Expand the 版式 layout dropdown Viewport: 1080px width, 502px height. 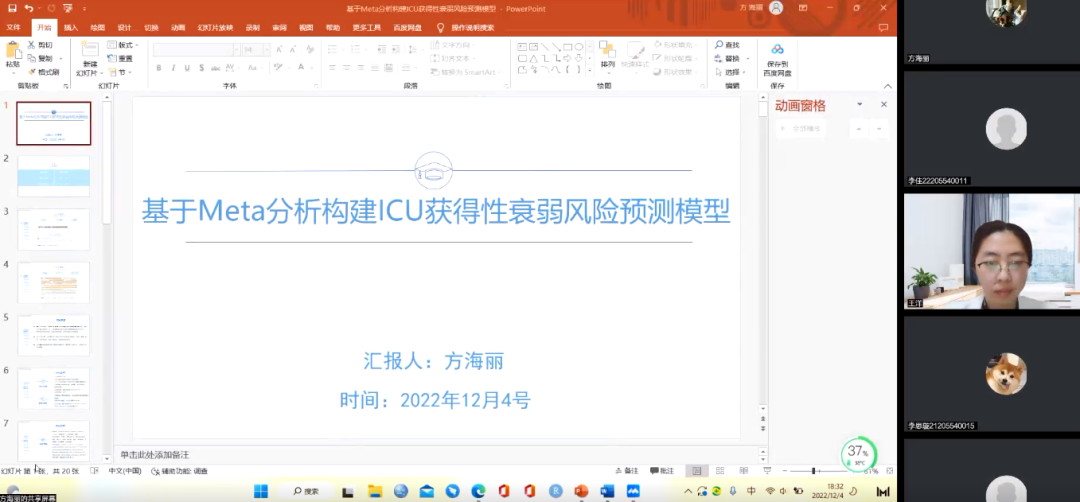coord(125,45)
